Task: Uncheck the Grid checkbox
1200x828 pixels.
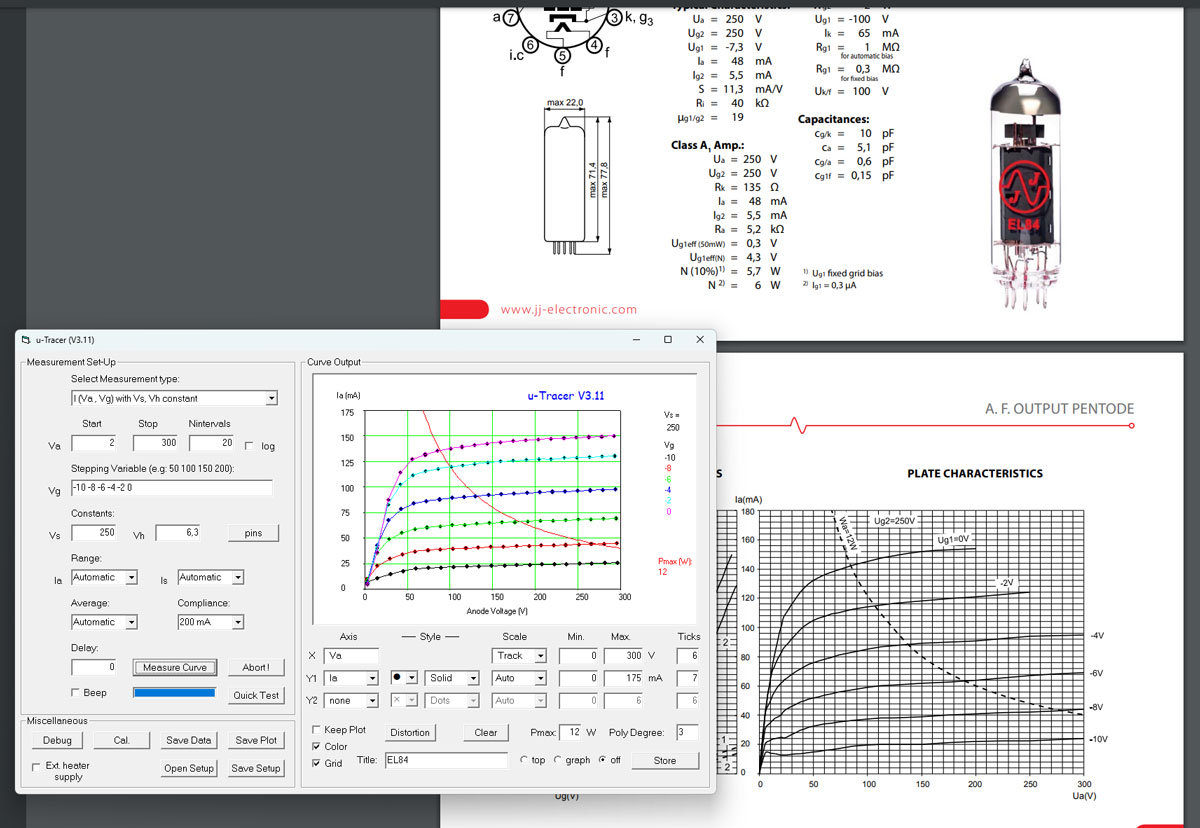Action: pos(317,763)
